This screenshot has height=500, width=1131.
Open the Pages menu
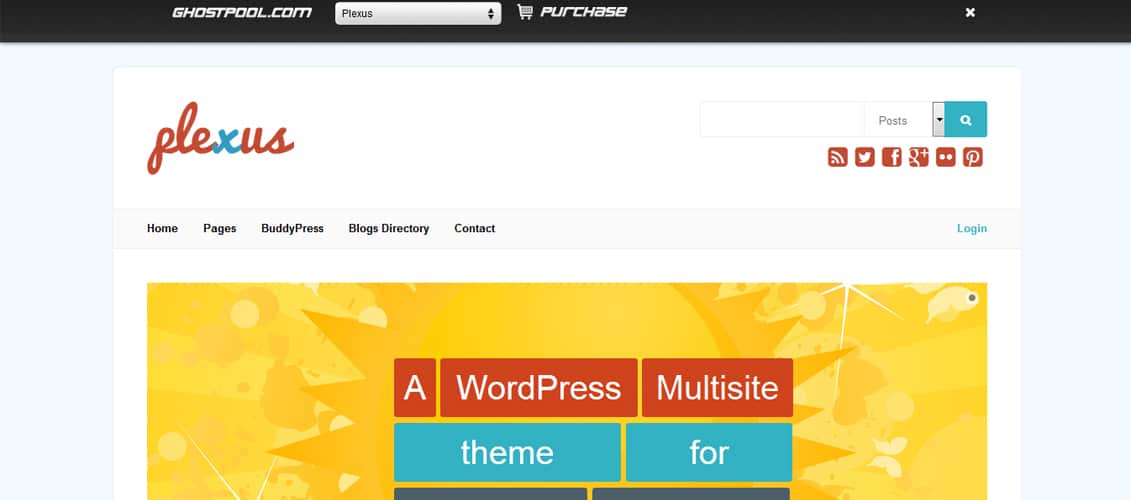pyautogui.click(x=219, y=228)
